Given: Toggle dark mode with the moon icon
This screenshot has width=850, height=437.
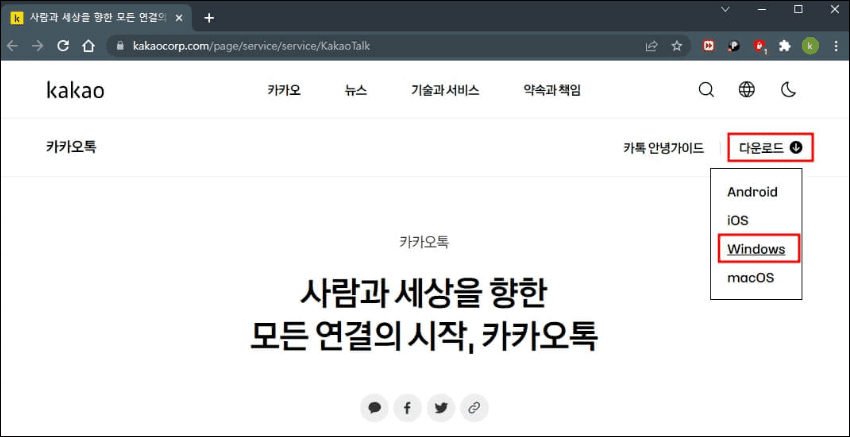Looking at the screenshot, I should tap(788, 89).
